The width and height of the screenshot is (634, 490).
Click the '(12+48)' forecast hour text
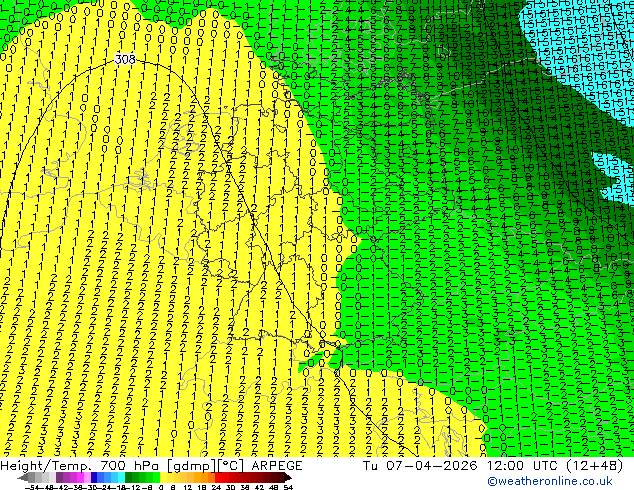click(x=593, y=466)
